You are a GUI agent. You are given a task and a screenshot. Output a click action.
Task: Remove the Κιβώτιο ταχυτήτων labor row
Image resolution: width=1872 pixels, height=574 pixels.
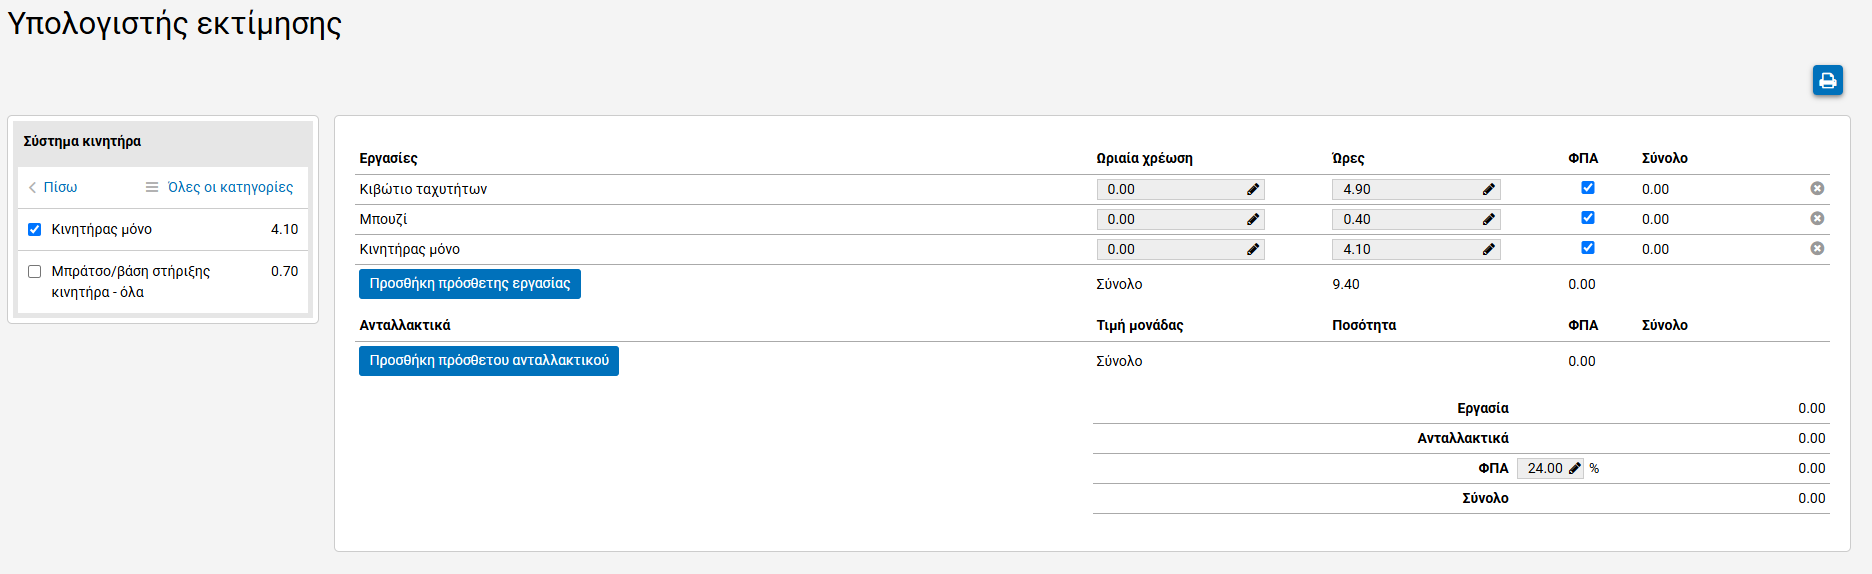1817,189
